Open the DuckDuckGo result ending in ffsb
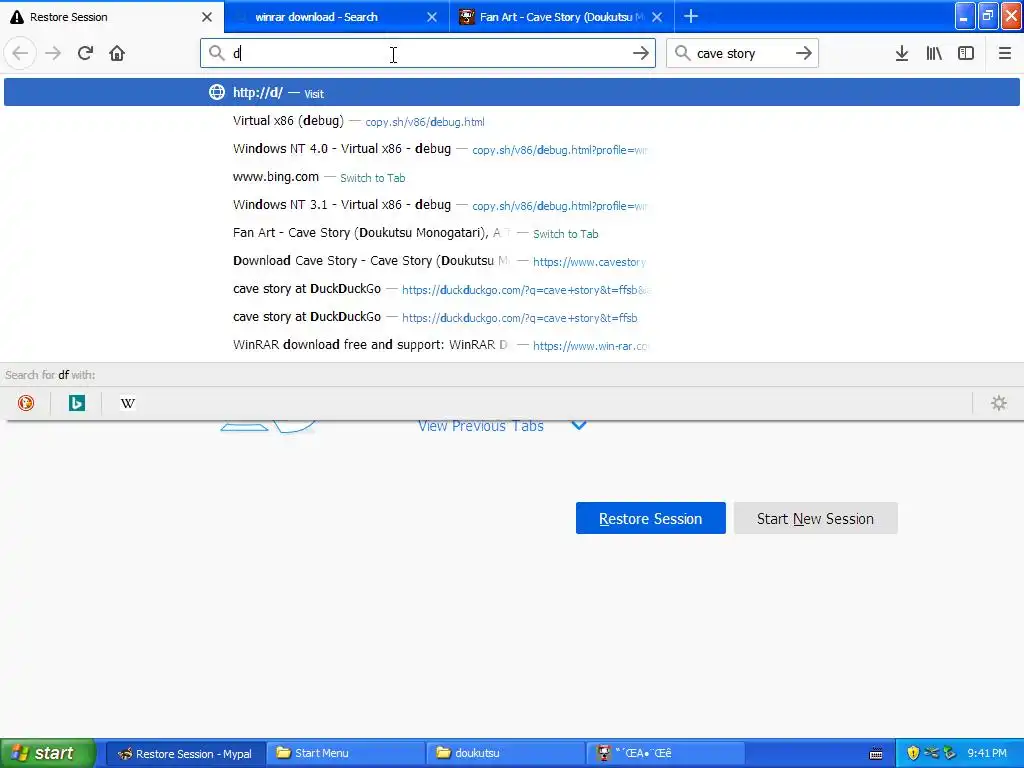This screenshot has height=768, width=1024. 512,317
